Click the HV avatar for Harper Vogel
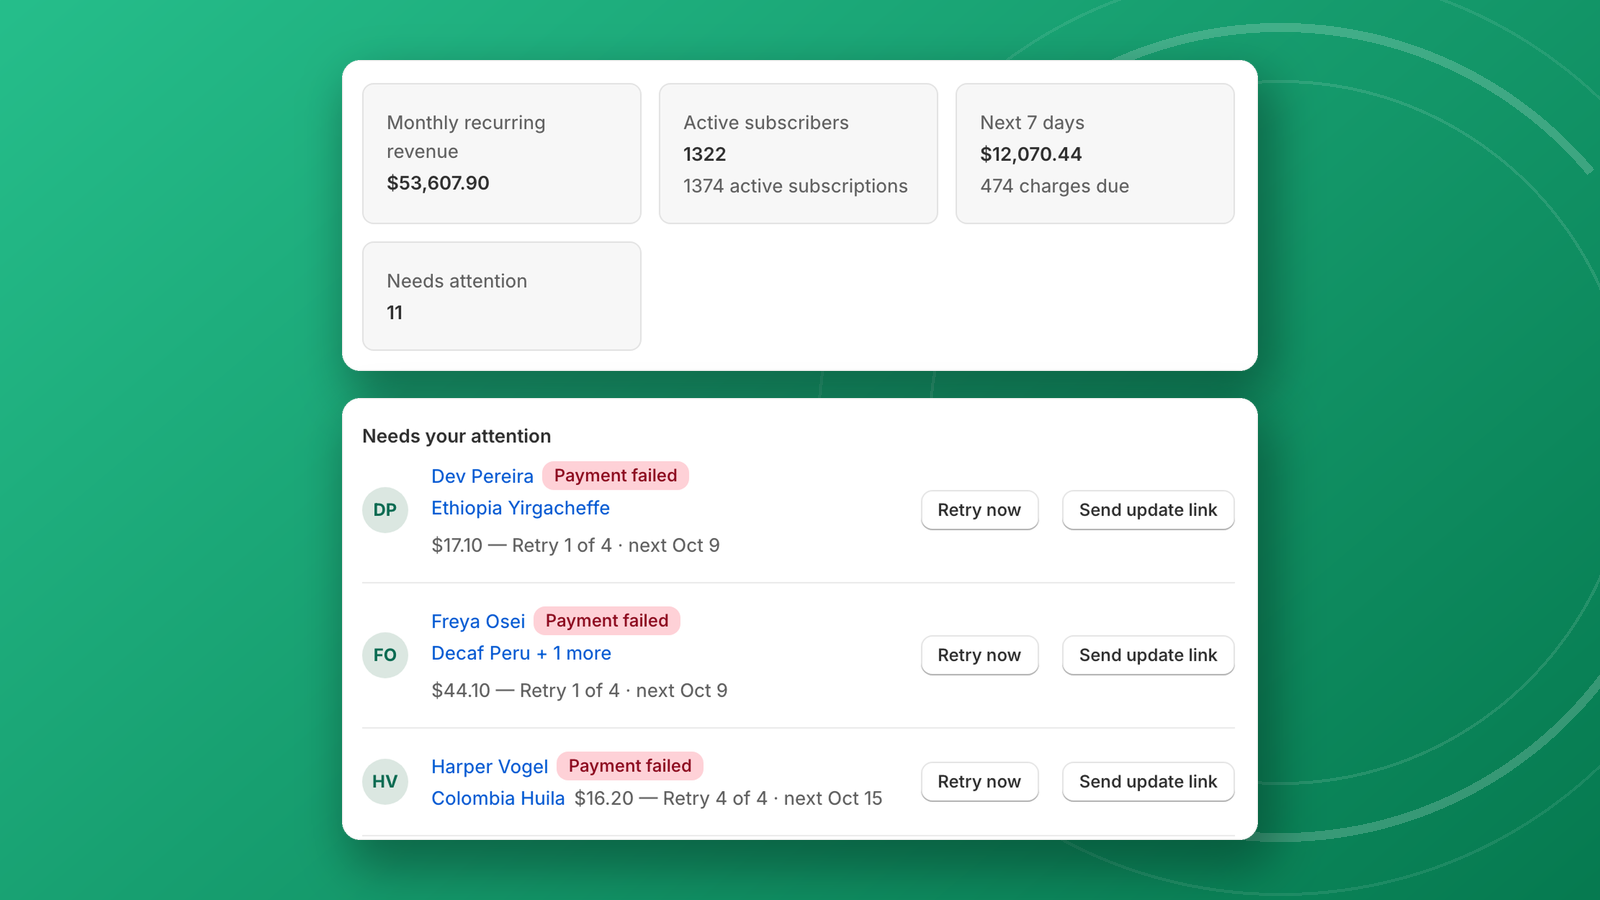 tap(385, 782)
